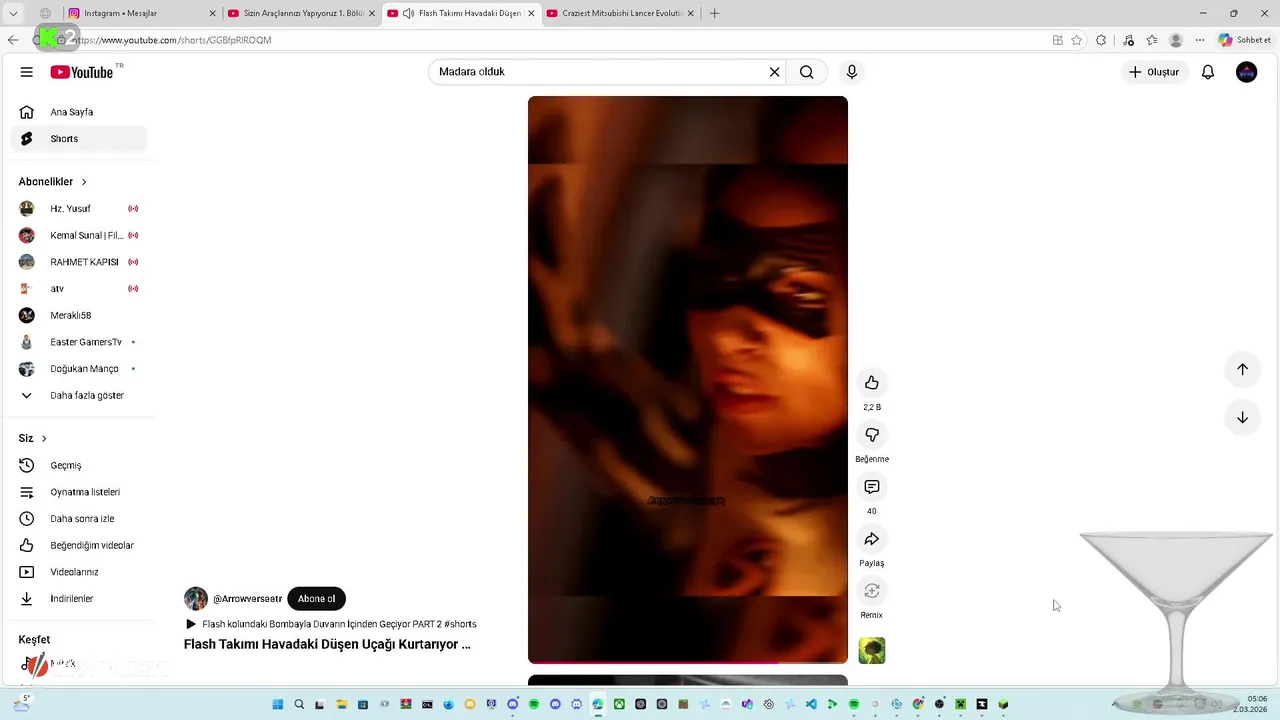
Task: Click the Short video player
Action: pyautogui.click(x=688, y=378)
